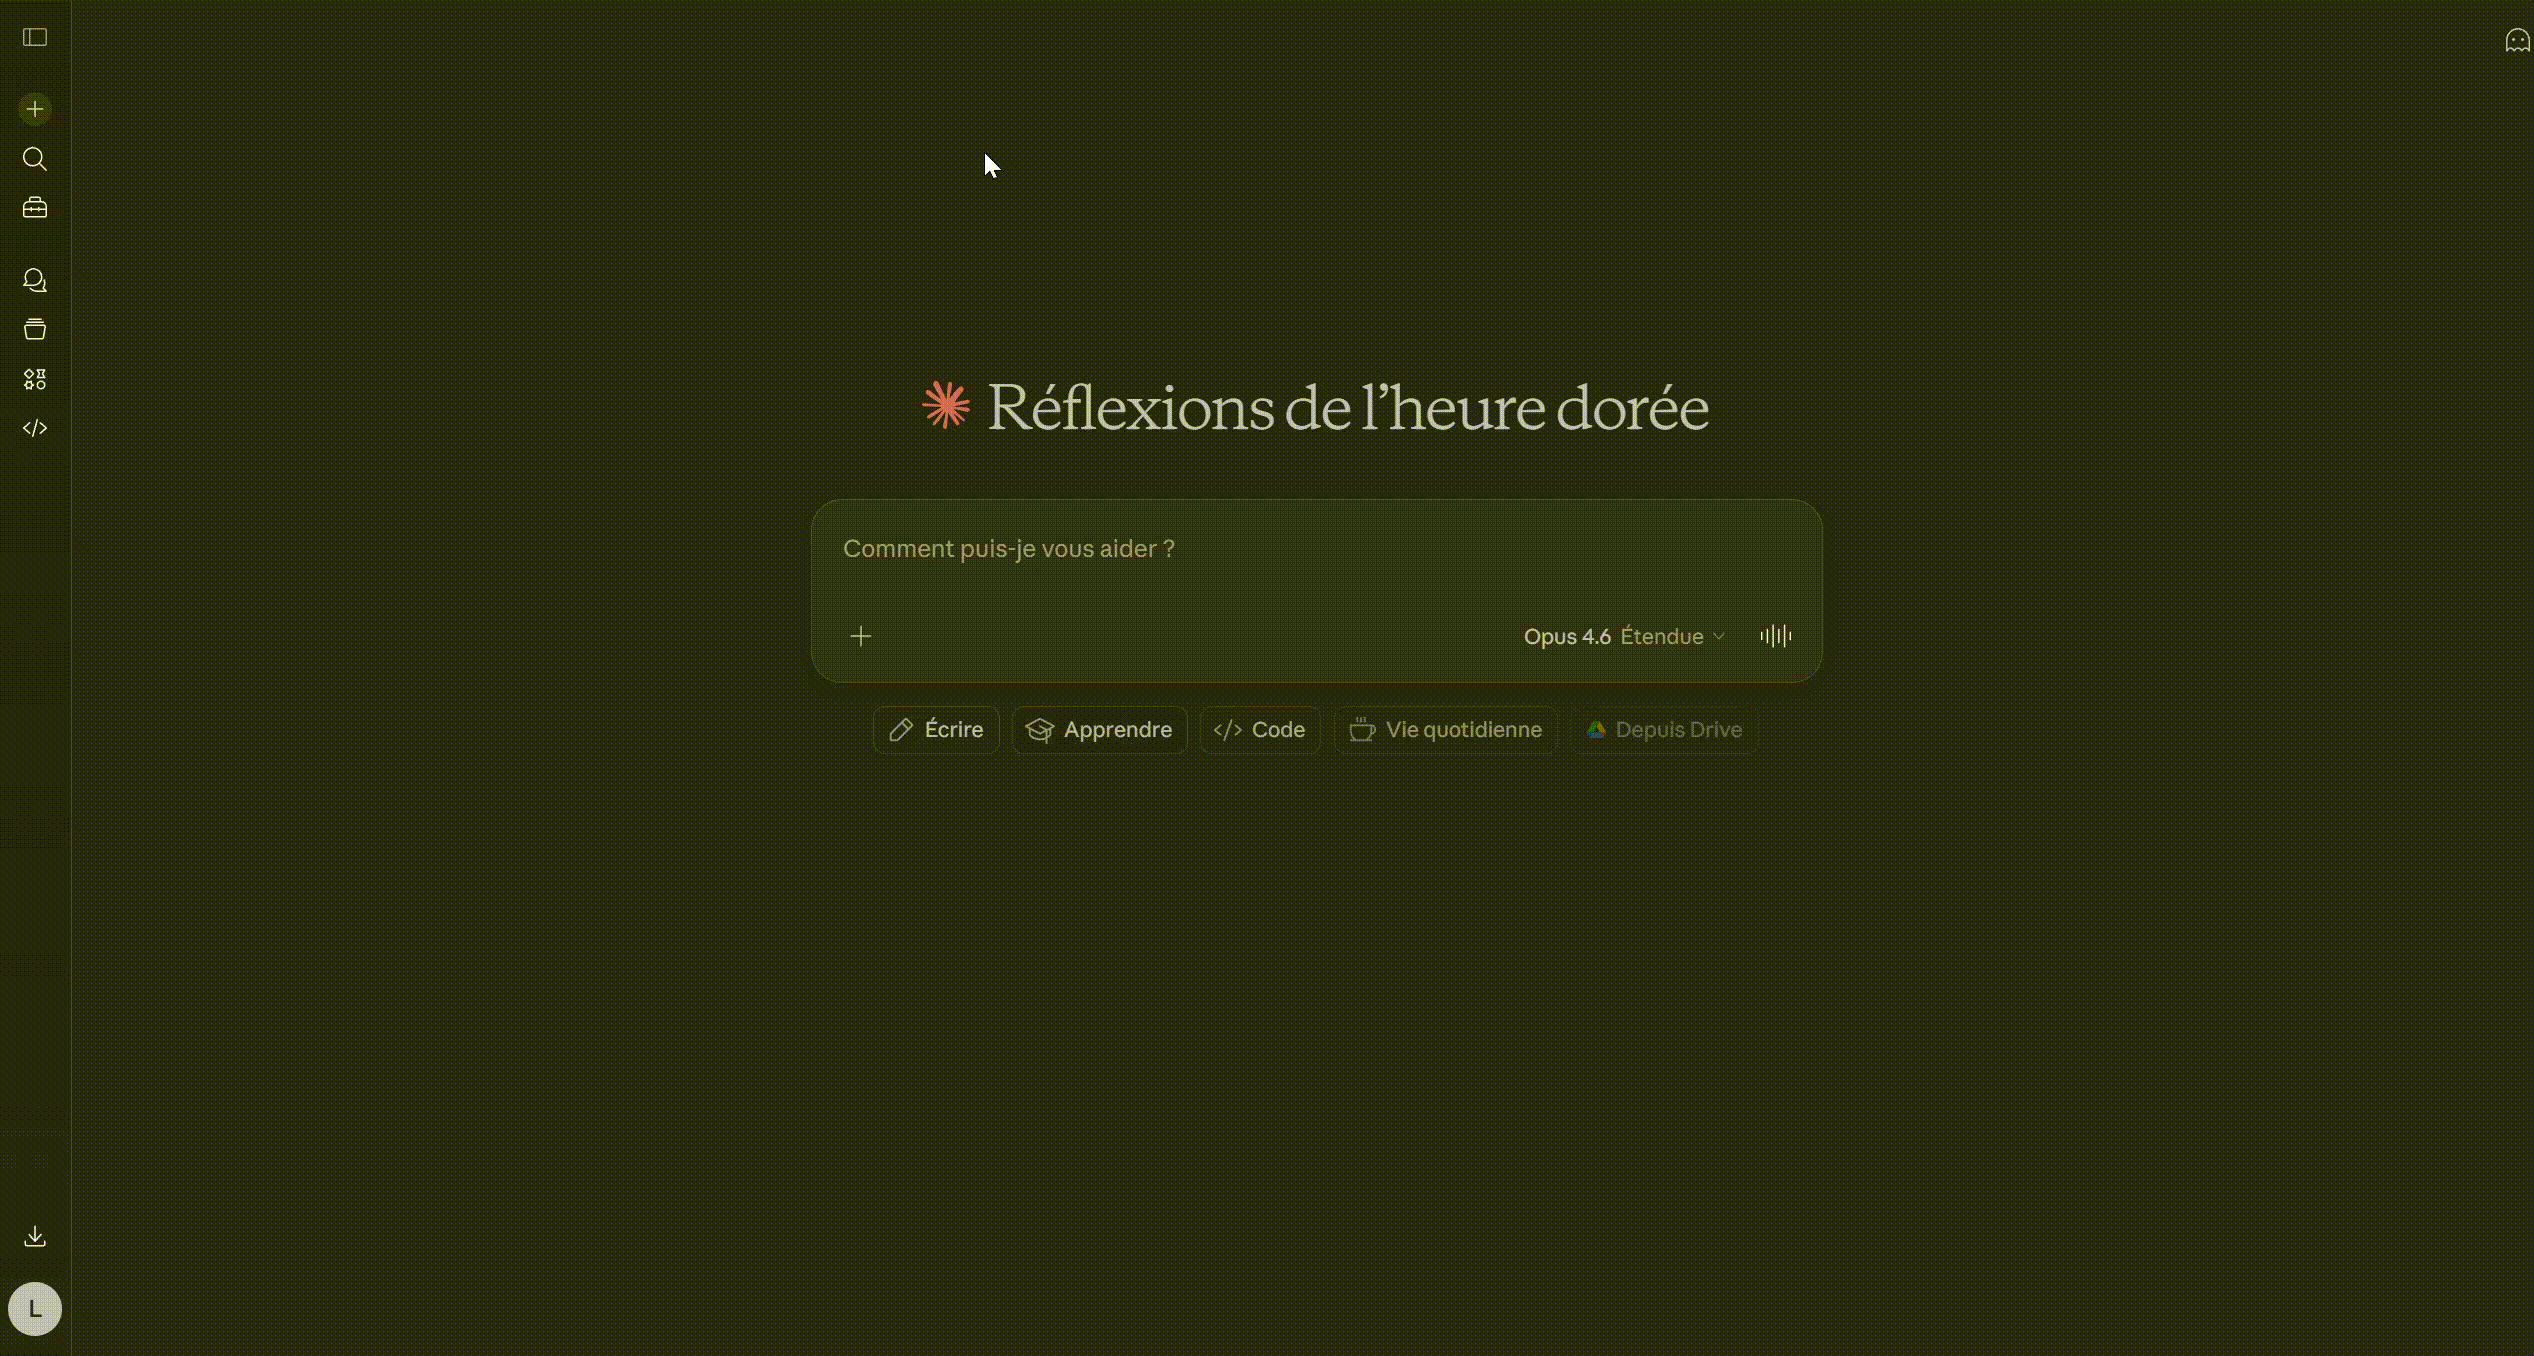Open the toolbox icon in the sidebar
Image resolution: width=2534 pixels, height=1356 pixels.
(35, 207)
